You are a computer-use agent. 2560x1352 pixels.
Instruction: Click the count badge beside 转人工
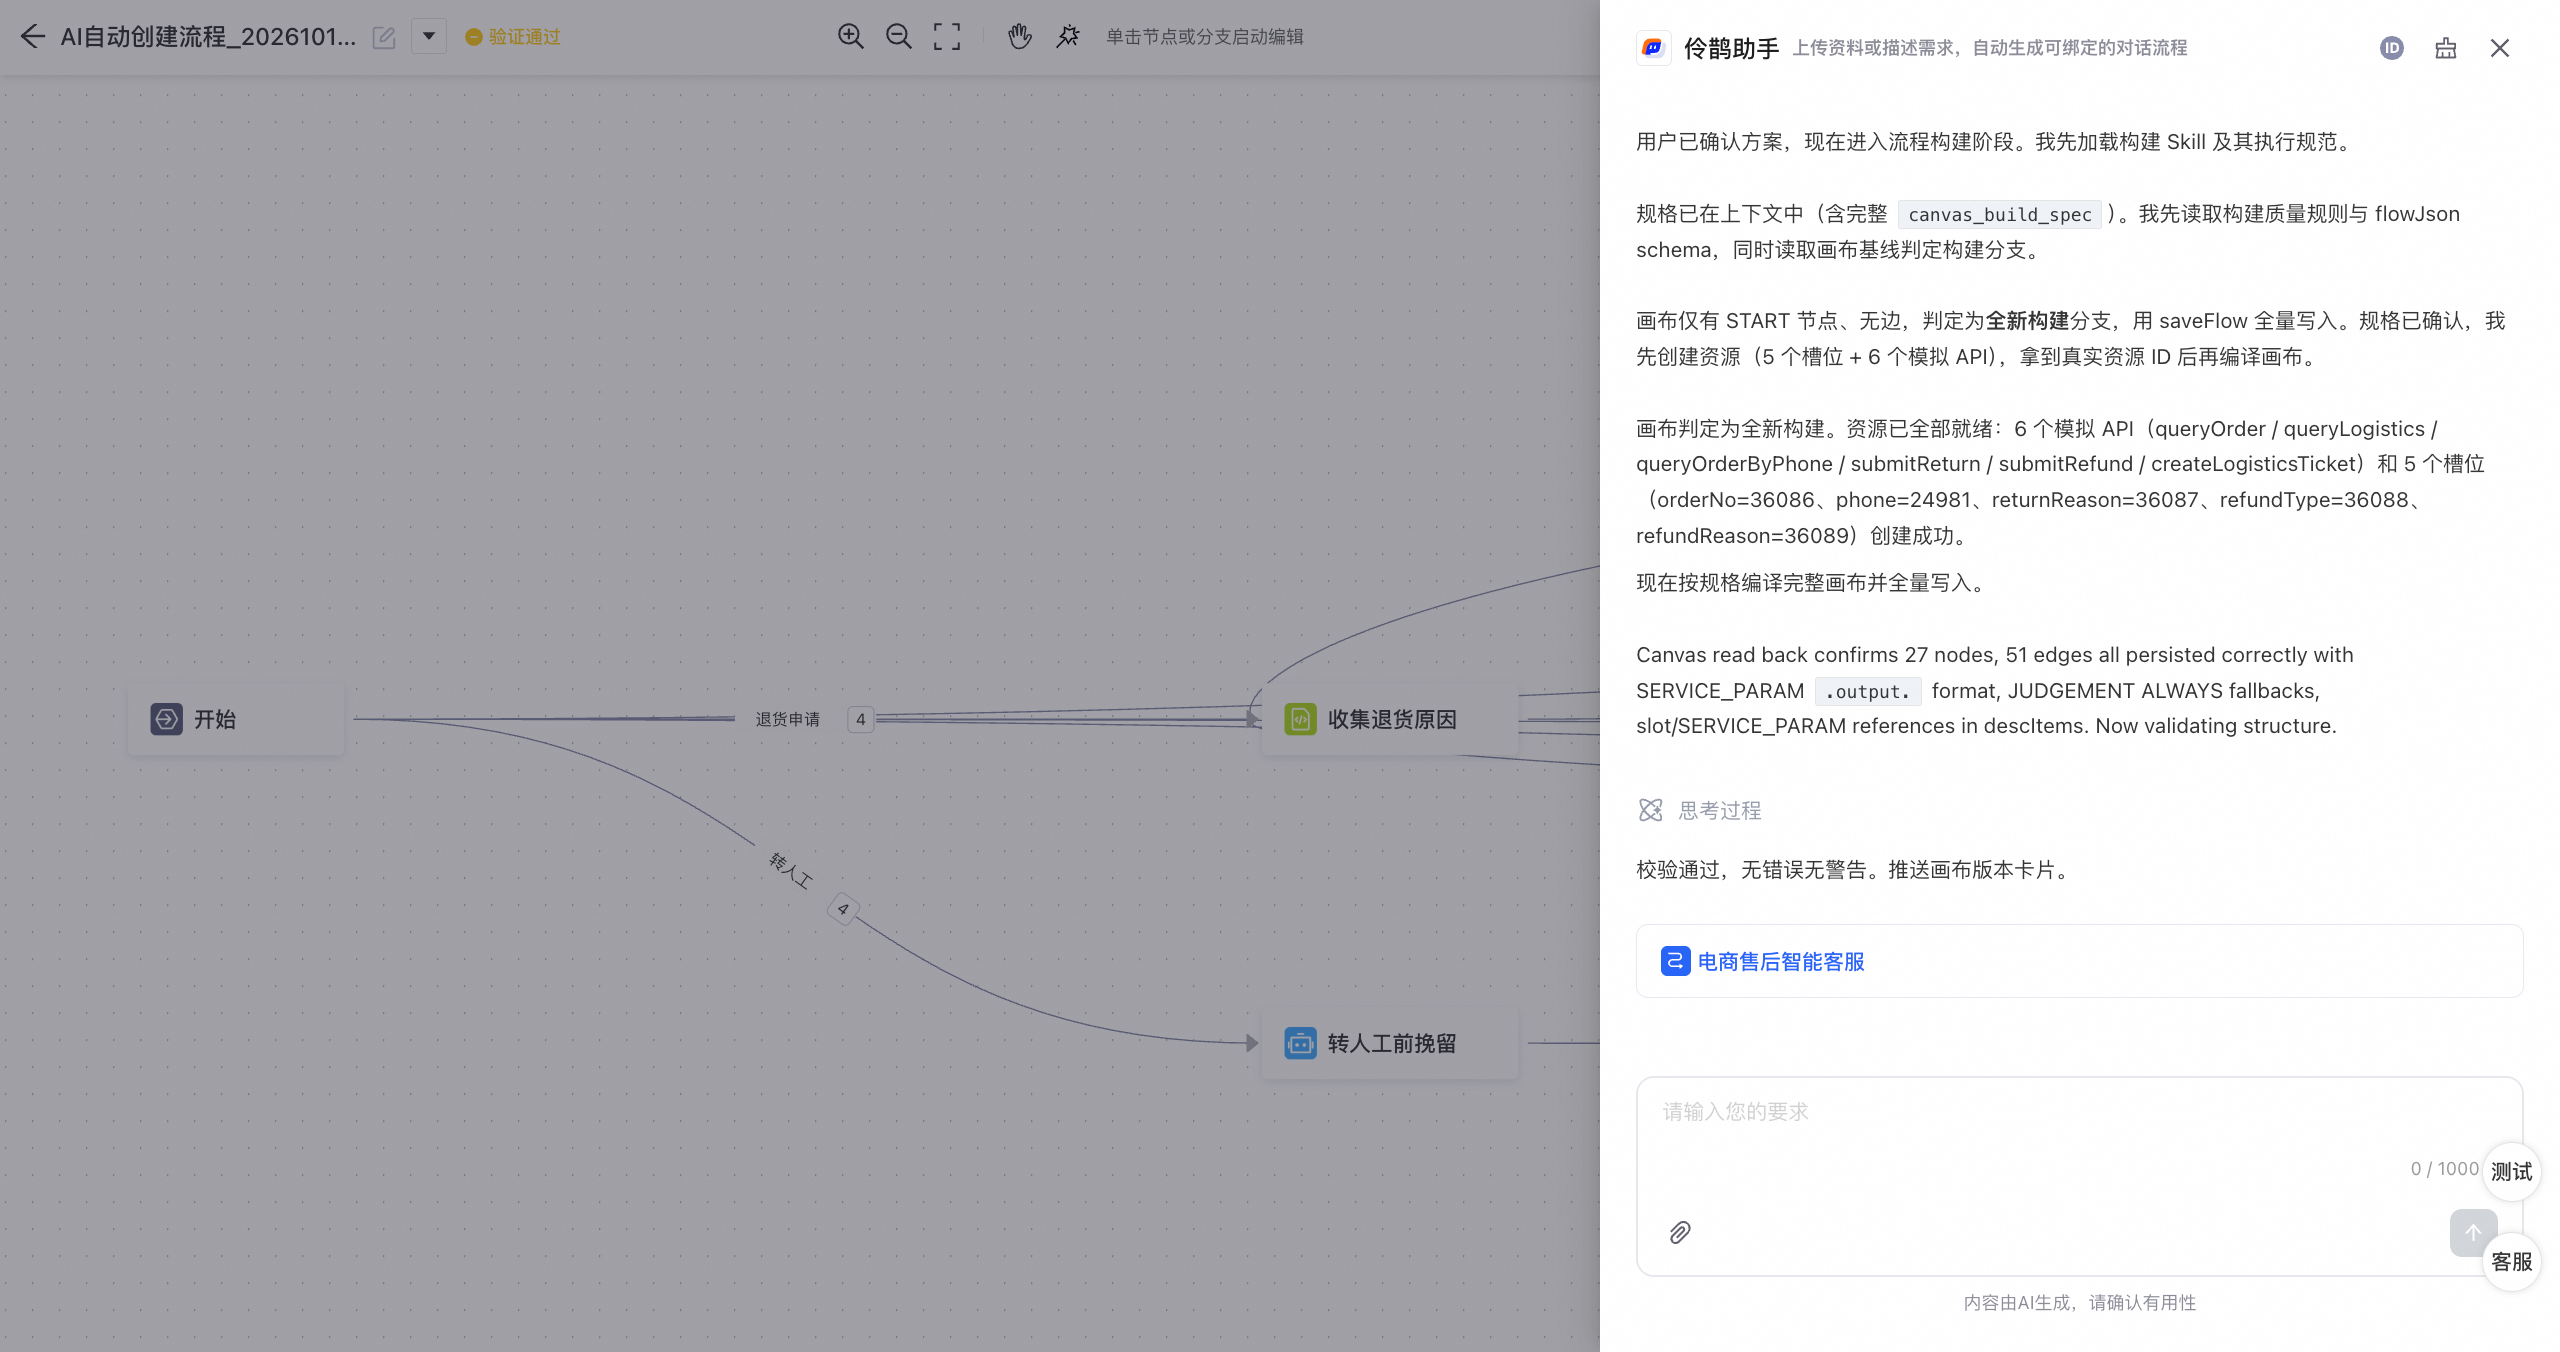click(843, 909)
